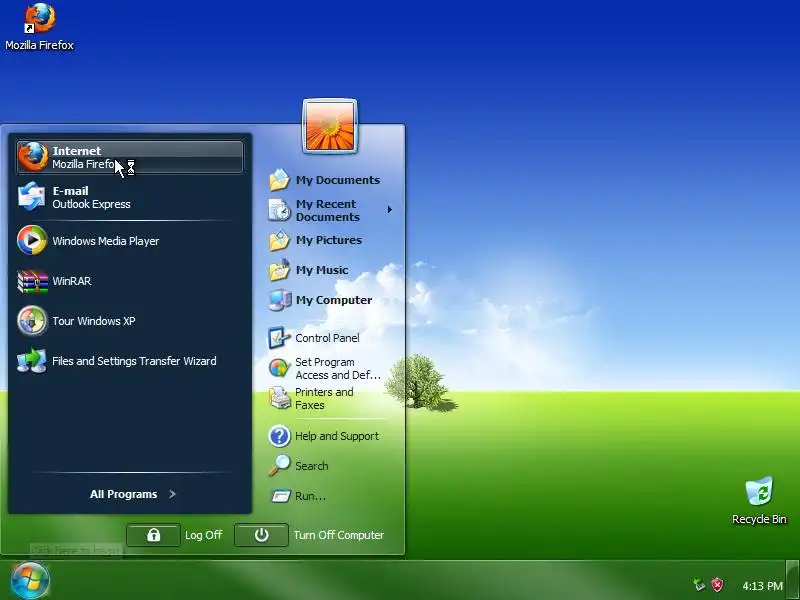Open the Control Panel label

[327, 338]
